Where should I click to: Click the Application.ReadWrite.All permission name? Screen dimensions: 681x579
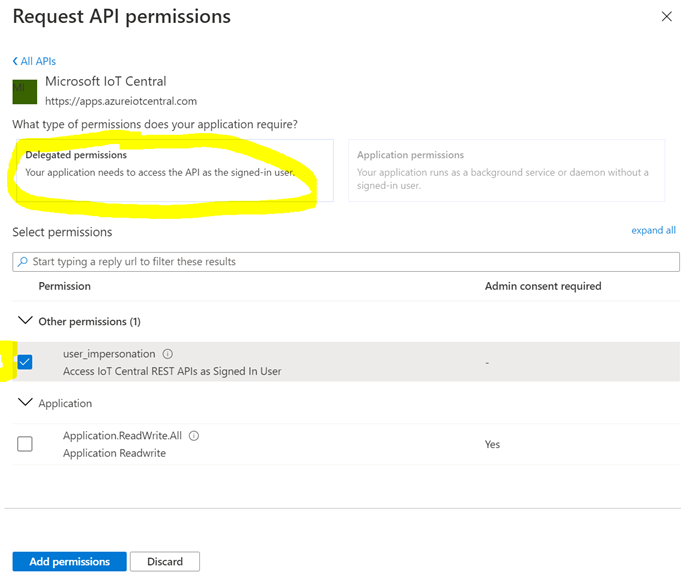coord(122,436)
